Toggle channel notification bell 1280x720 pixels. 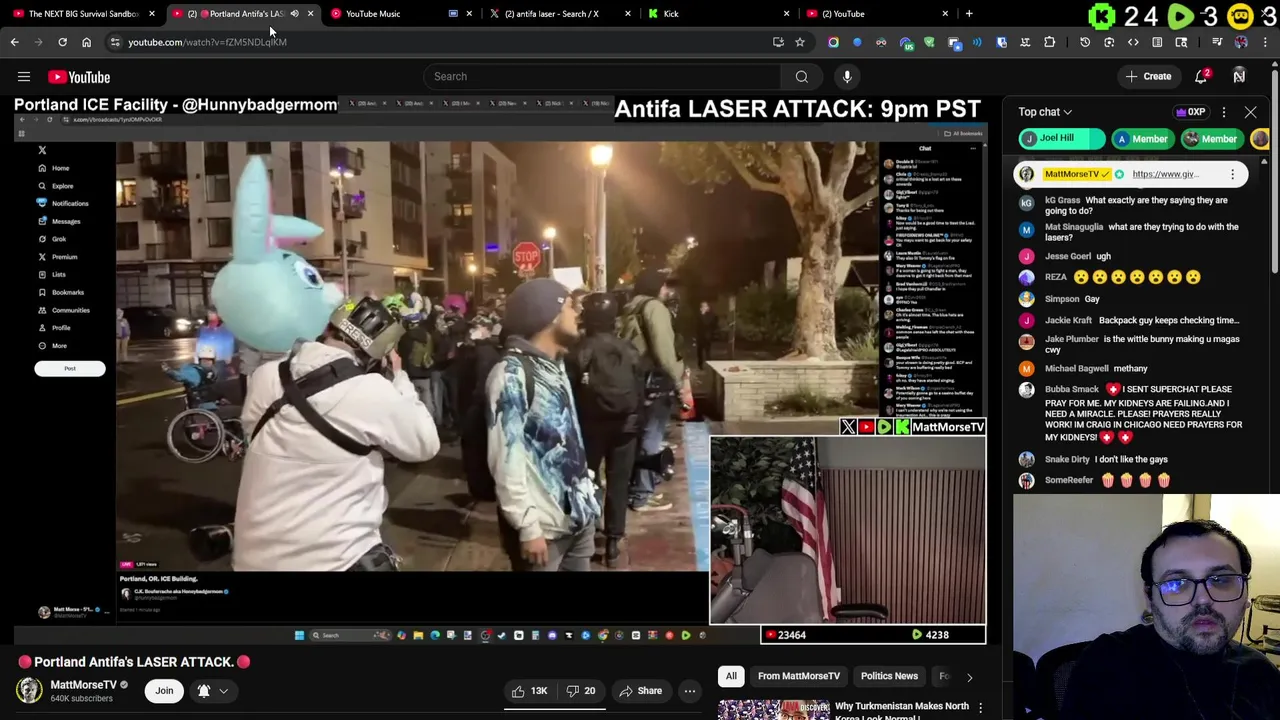click(x=204, y=691)
